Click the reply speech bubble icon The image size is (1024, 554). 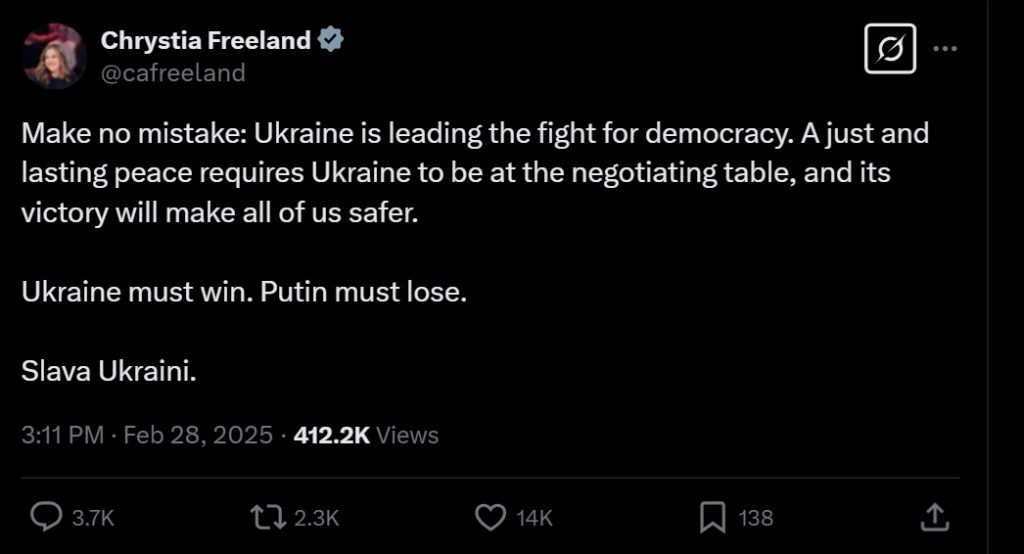tap(46, 517)
